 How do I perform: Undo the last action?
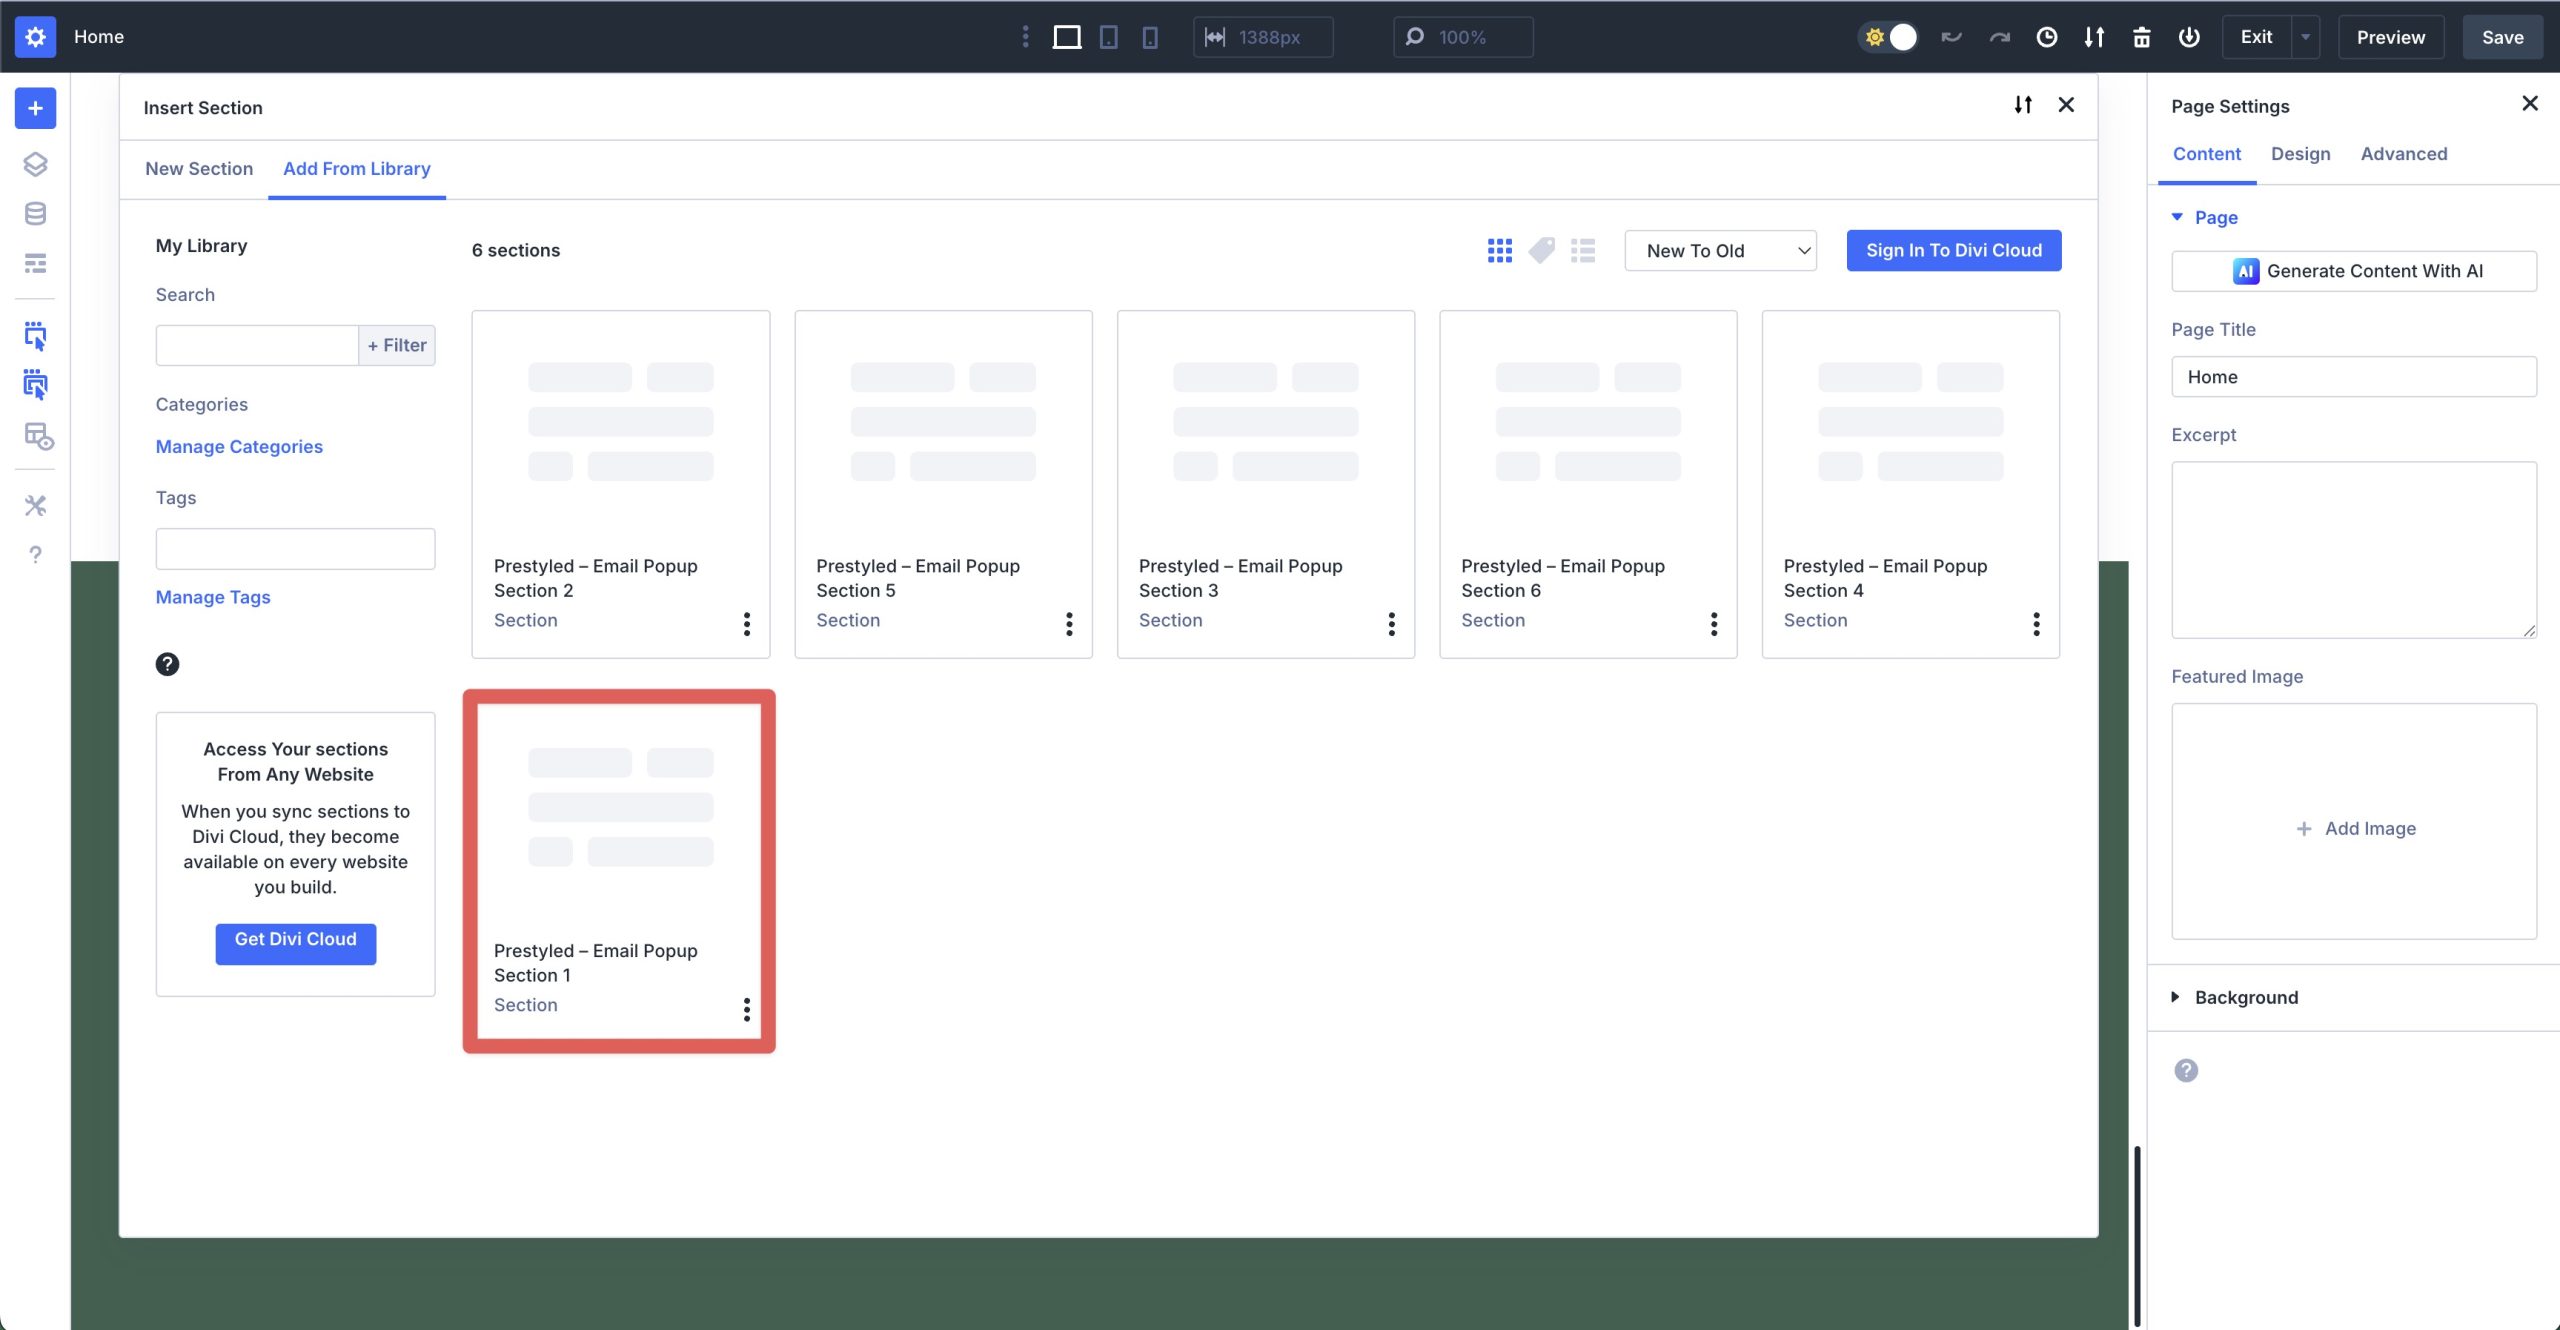[x=1949, y=36]
